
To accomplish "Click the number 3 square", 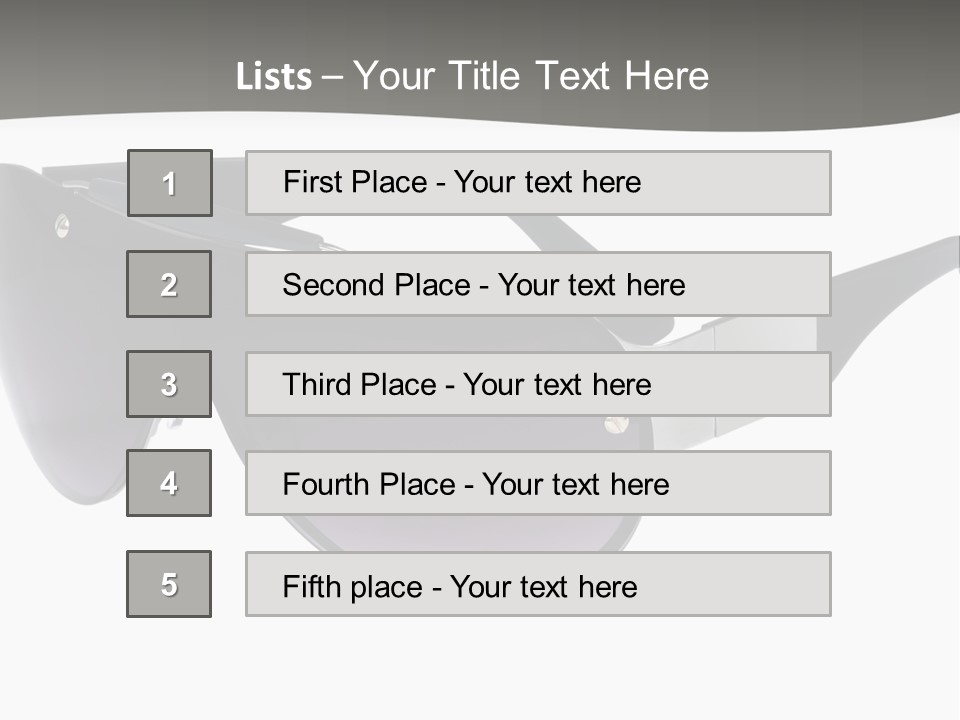I will click(169, 384).
